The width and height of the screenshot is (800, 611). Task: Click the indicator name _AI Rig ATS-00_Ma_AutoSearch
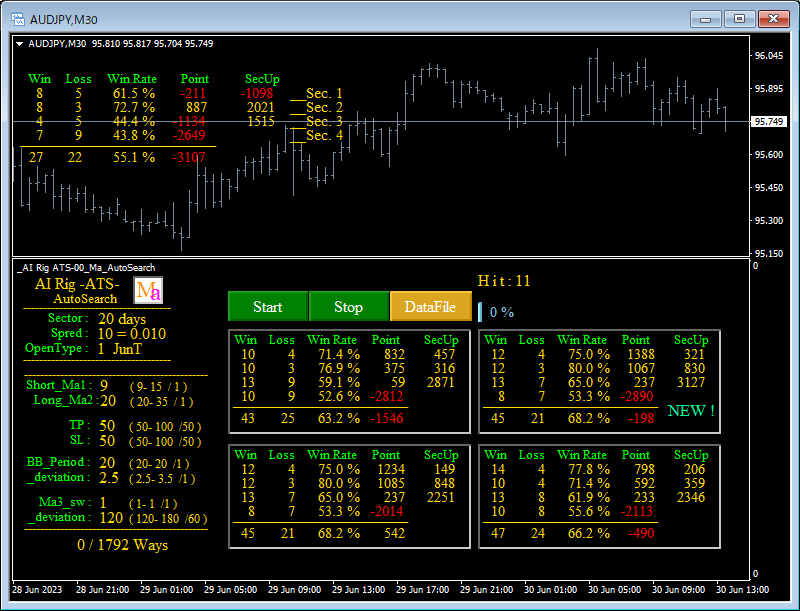[86, 268]
